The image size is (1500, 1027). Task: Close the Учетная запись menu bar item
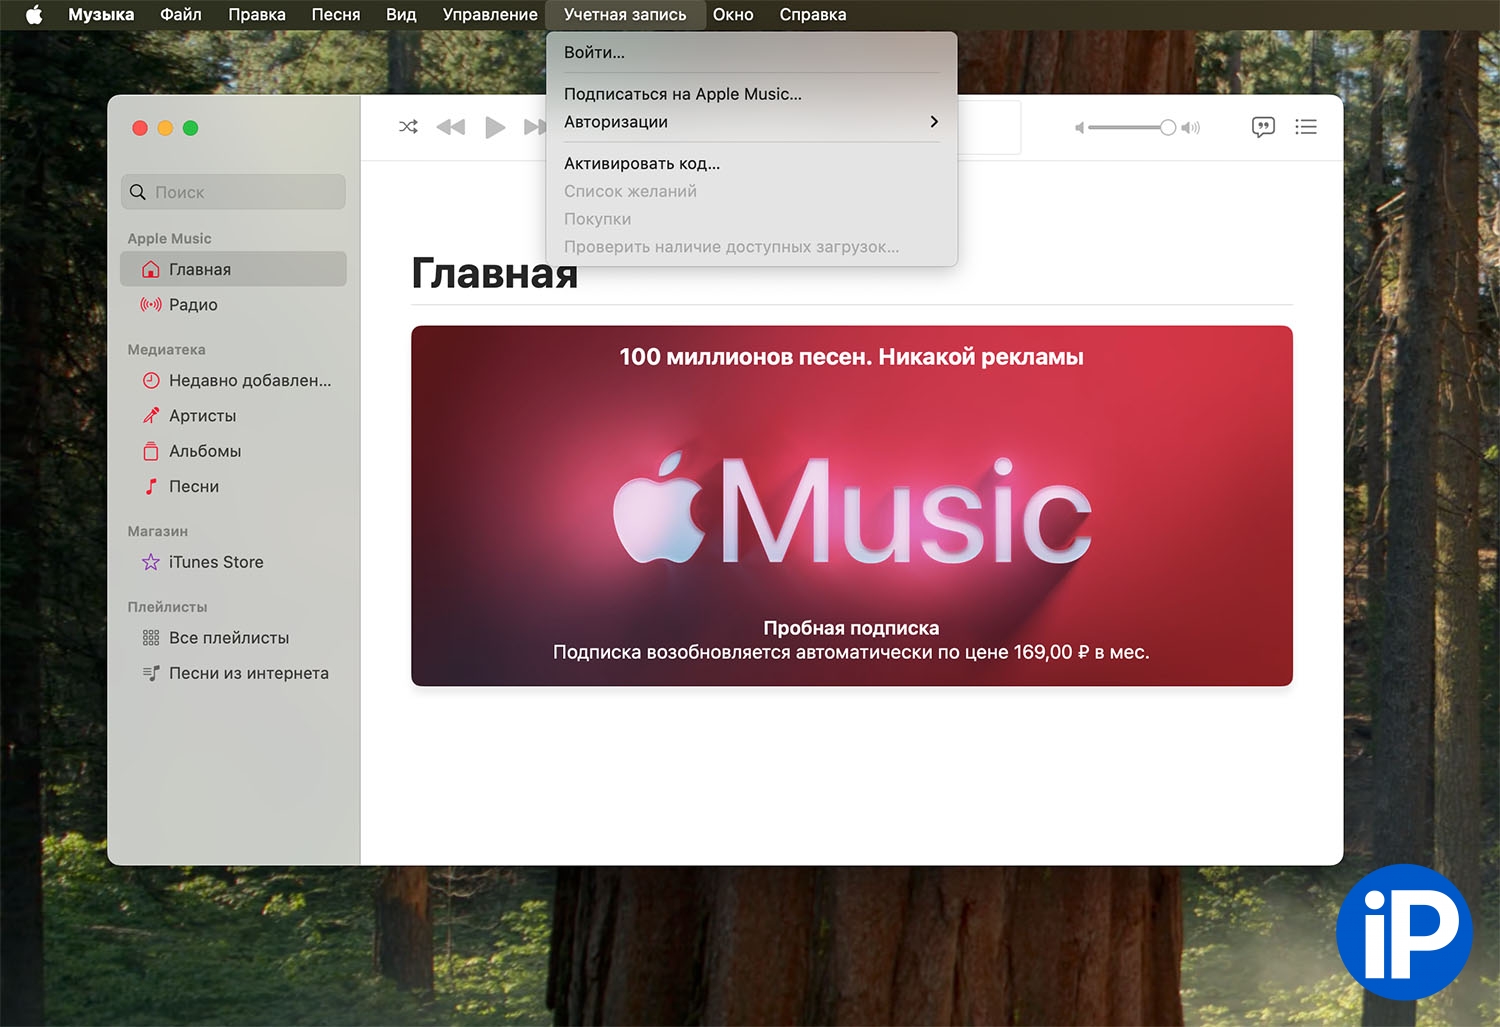625,15
